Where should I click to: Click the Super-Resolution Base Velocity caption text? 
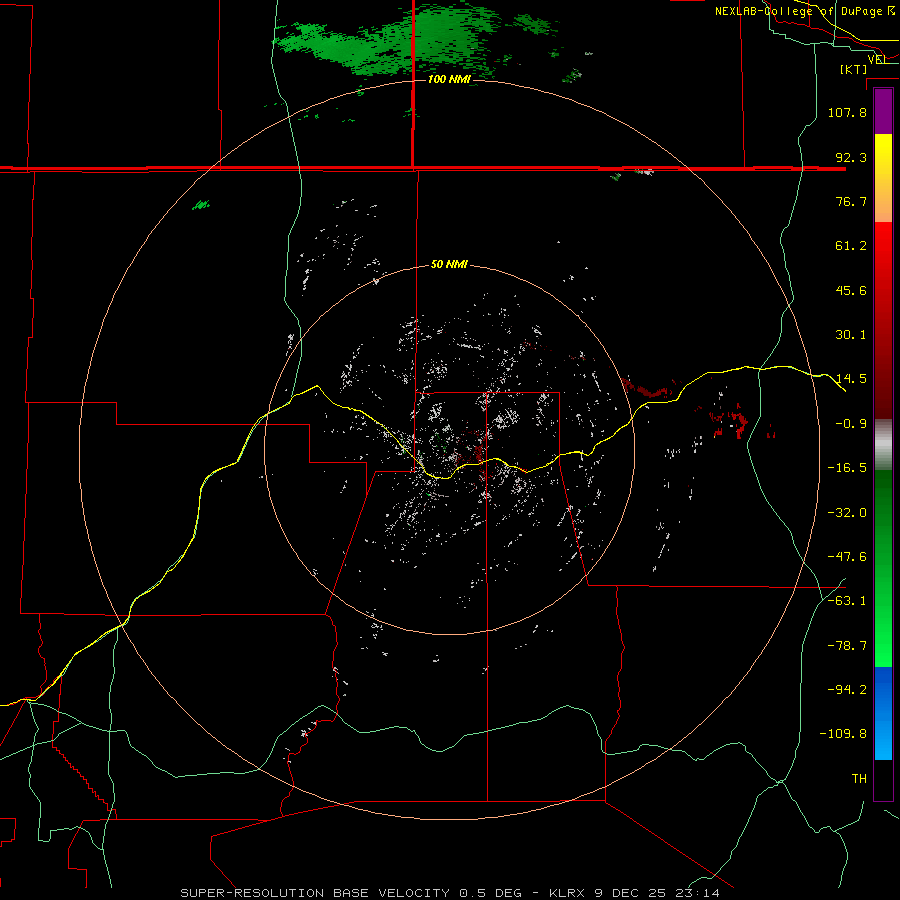click(x=449, y=893)
